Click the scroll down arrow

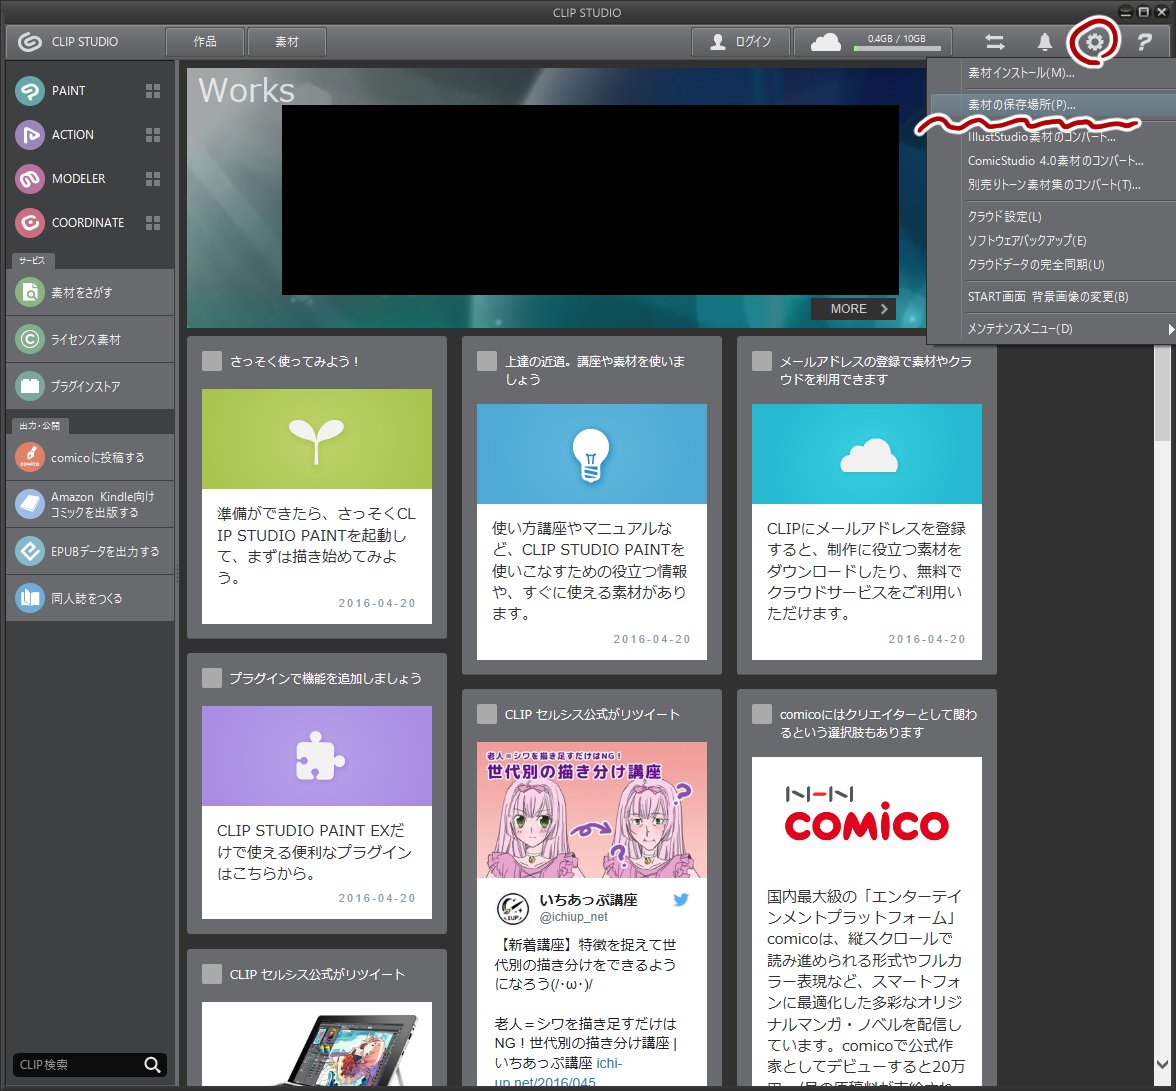(x=1162, y=1064)
